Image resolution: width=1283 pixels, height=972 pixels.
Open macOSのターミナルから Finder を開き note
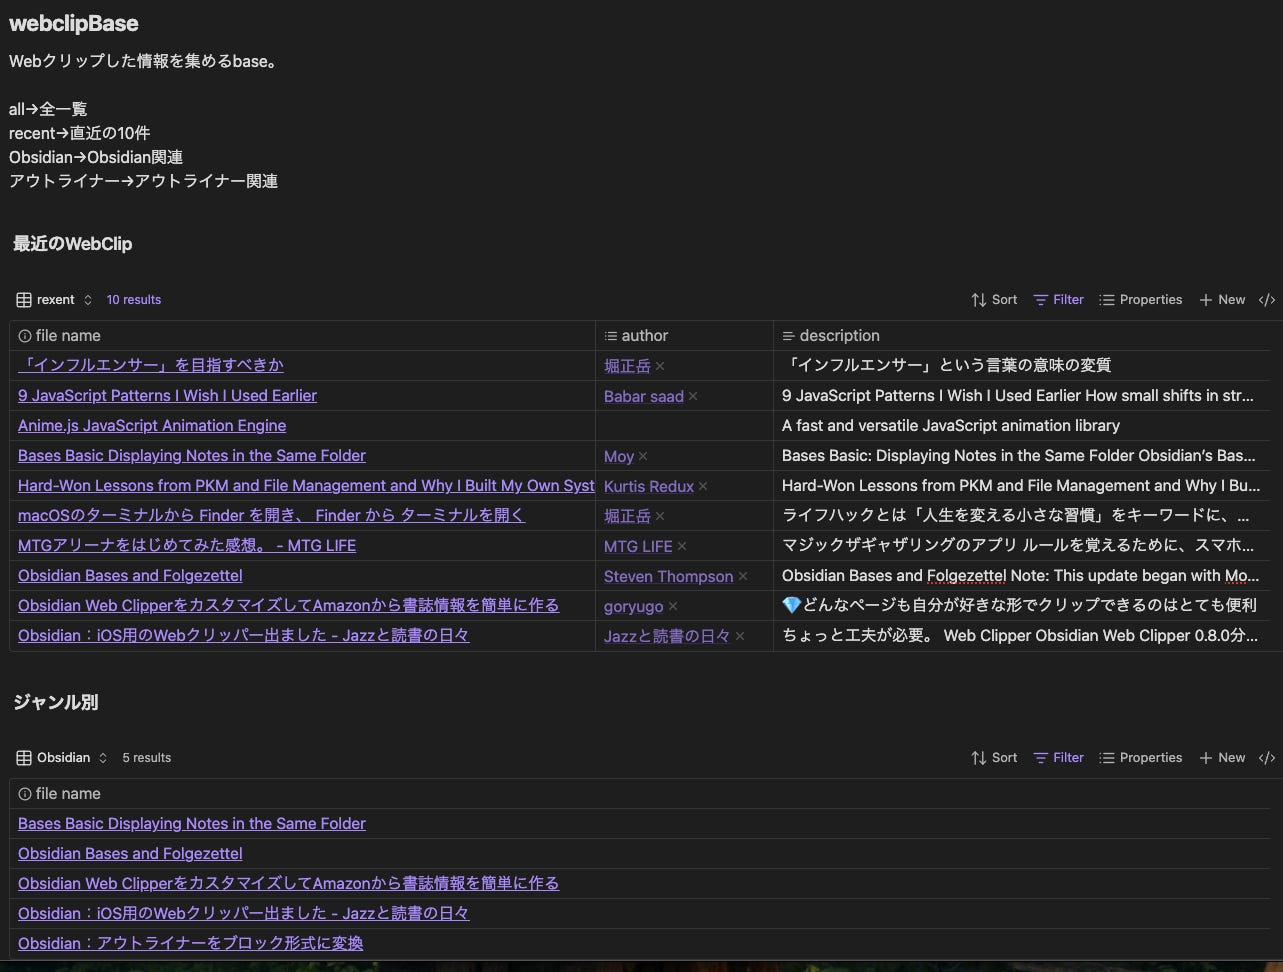(271, 516)
